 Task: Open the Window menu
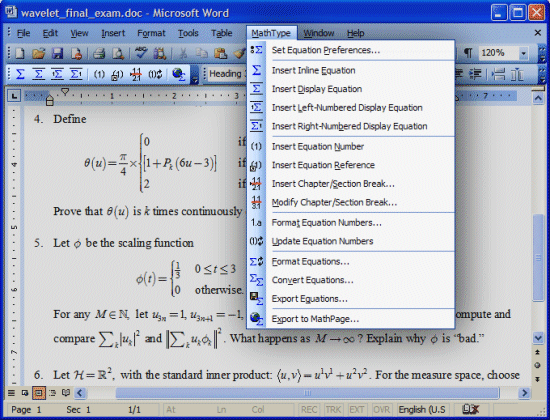pyautogui.click(x=318, y=33)
